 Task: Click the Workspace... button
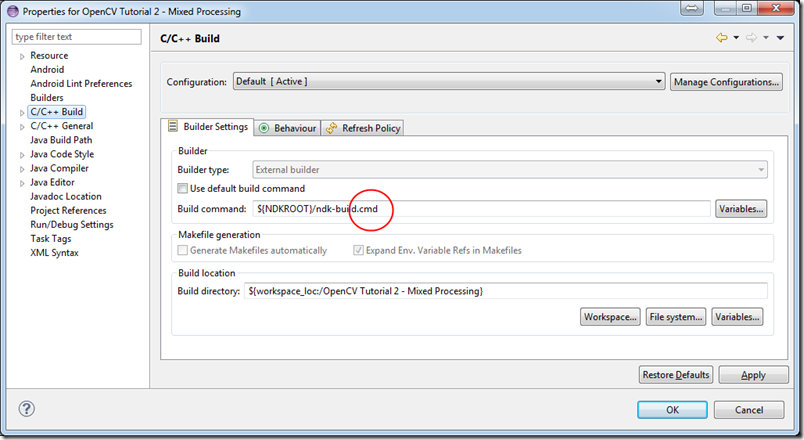610,317
